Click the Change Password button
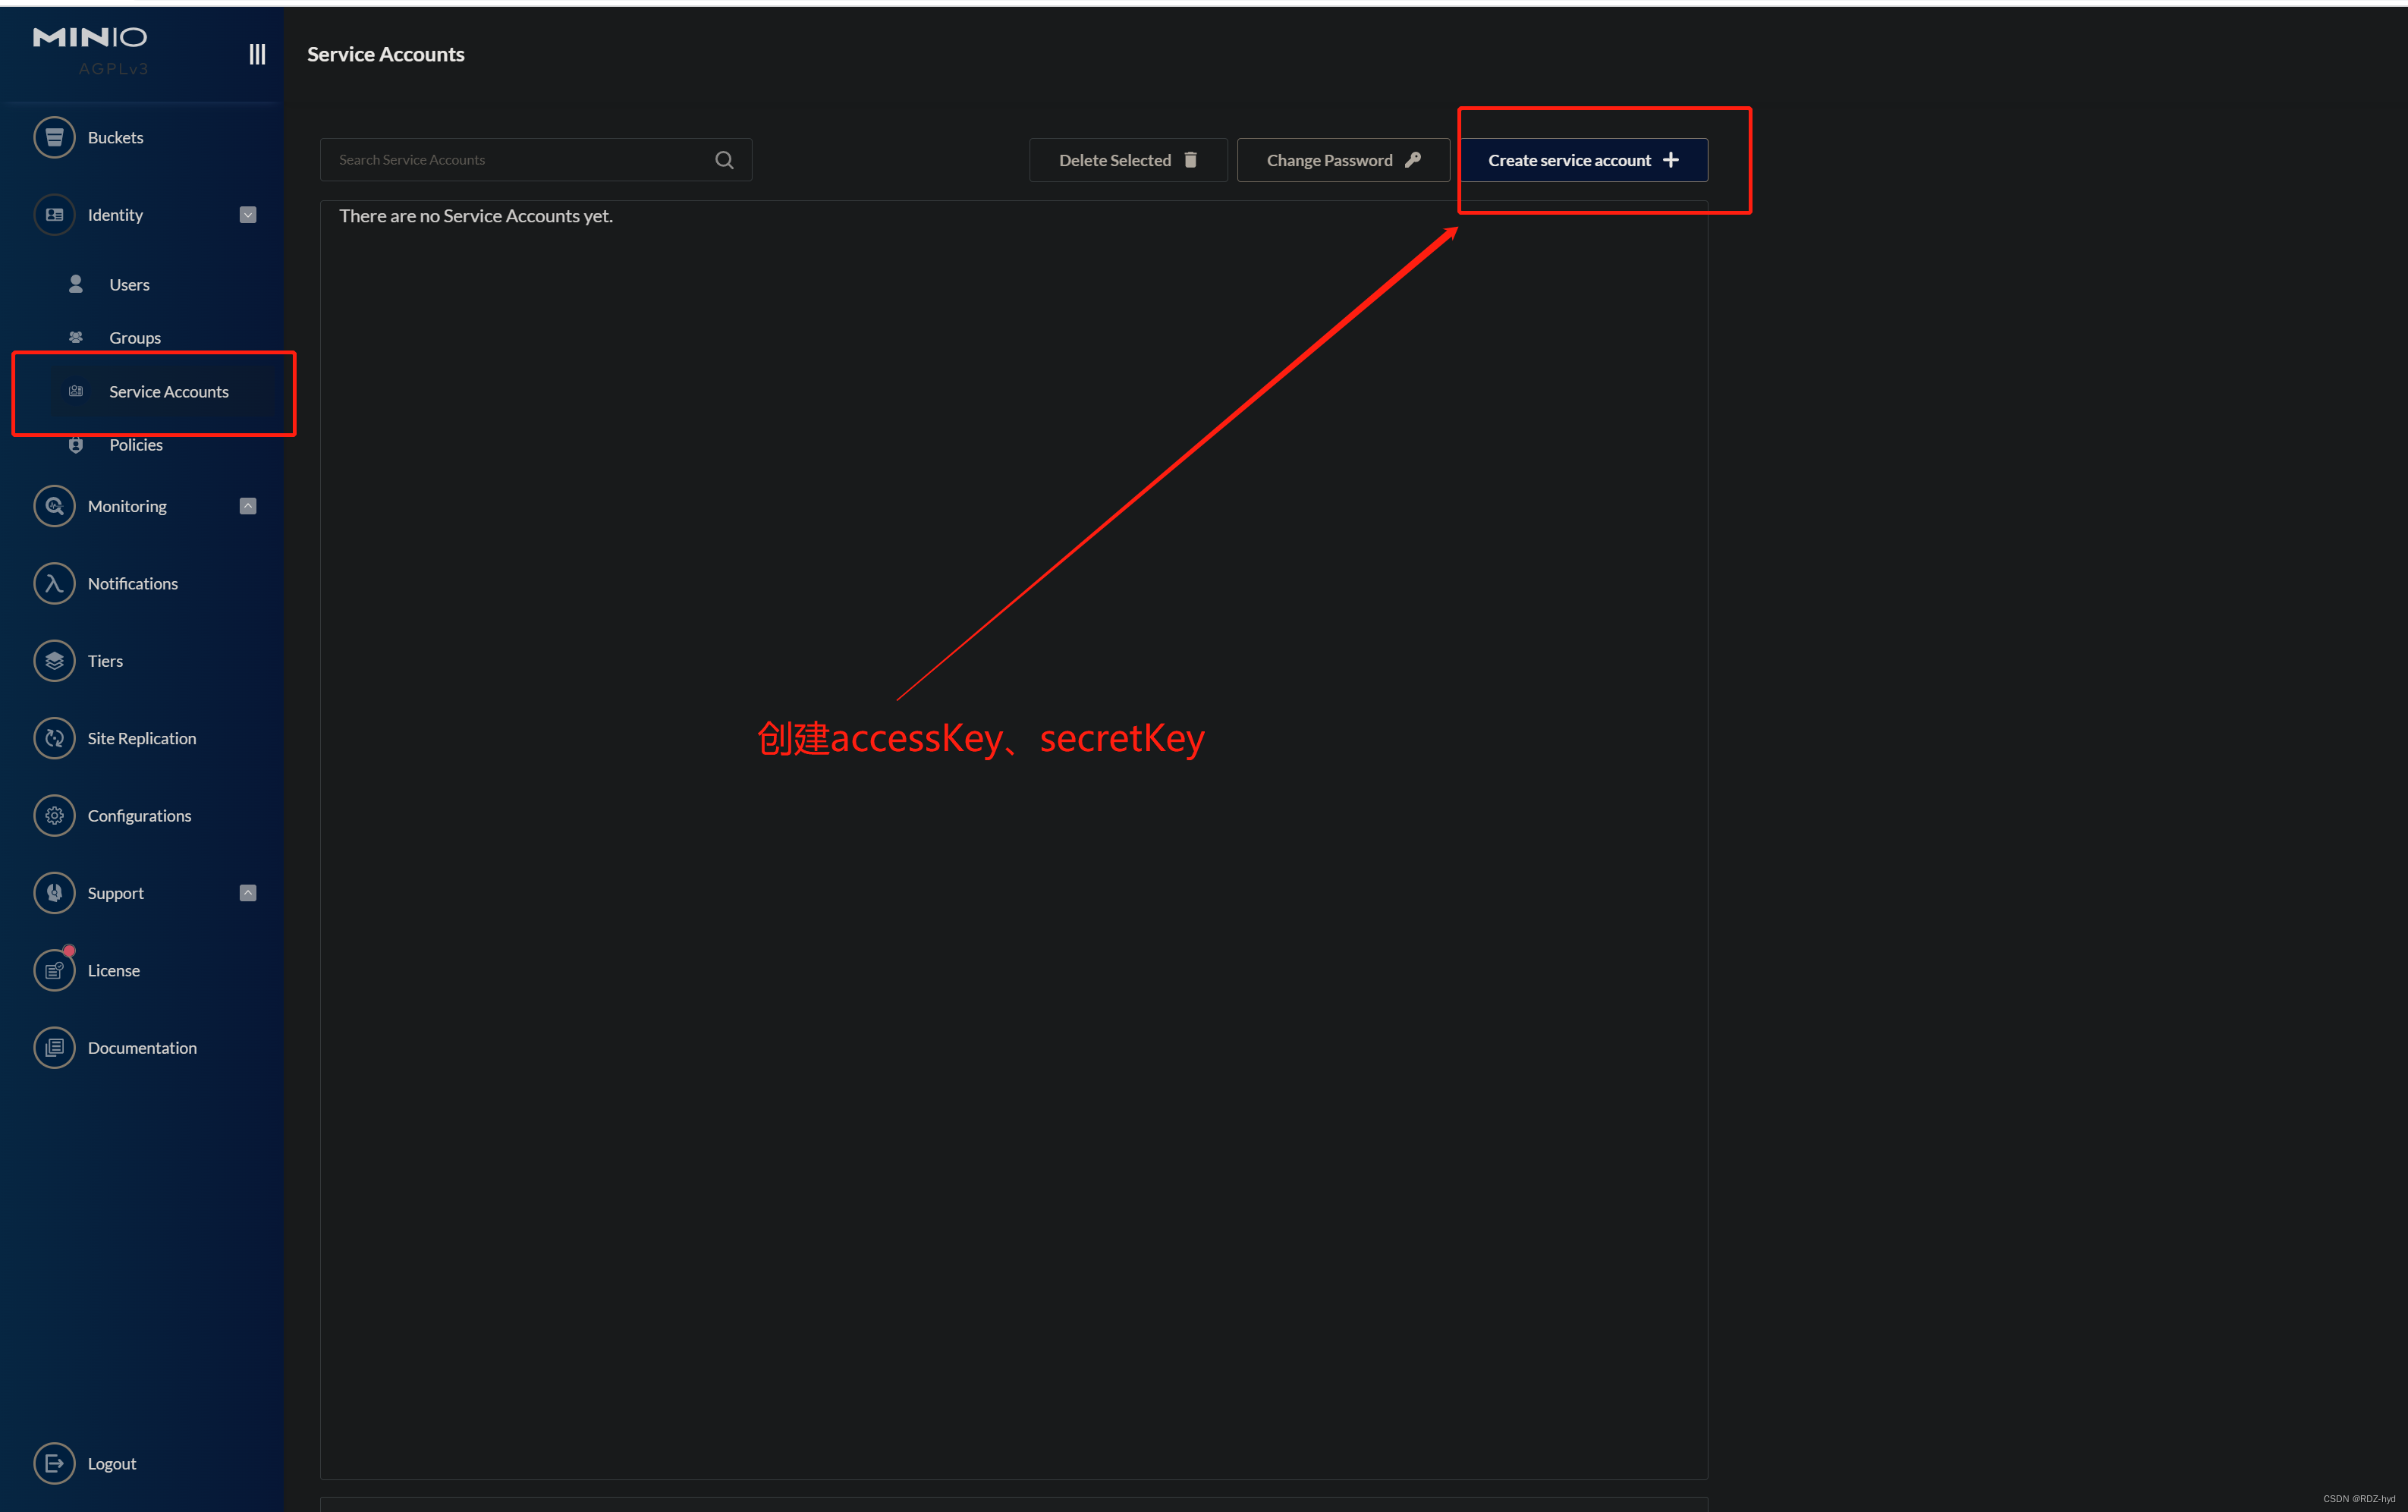2408x1512 pixels. [1341, 159]
